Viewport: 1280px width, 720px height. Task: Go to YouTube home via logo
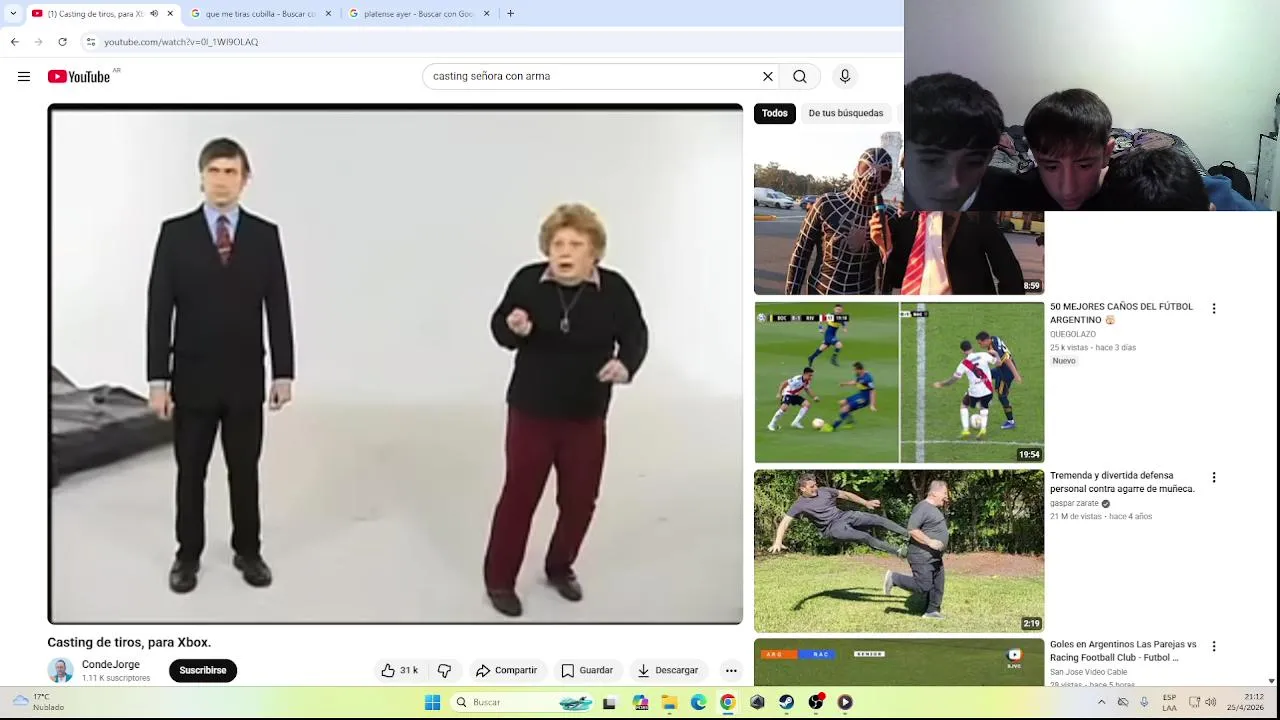79,77
